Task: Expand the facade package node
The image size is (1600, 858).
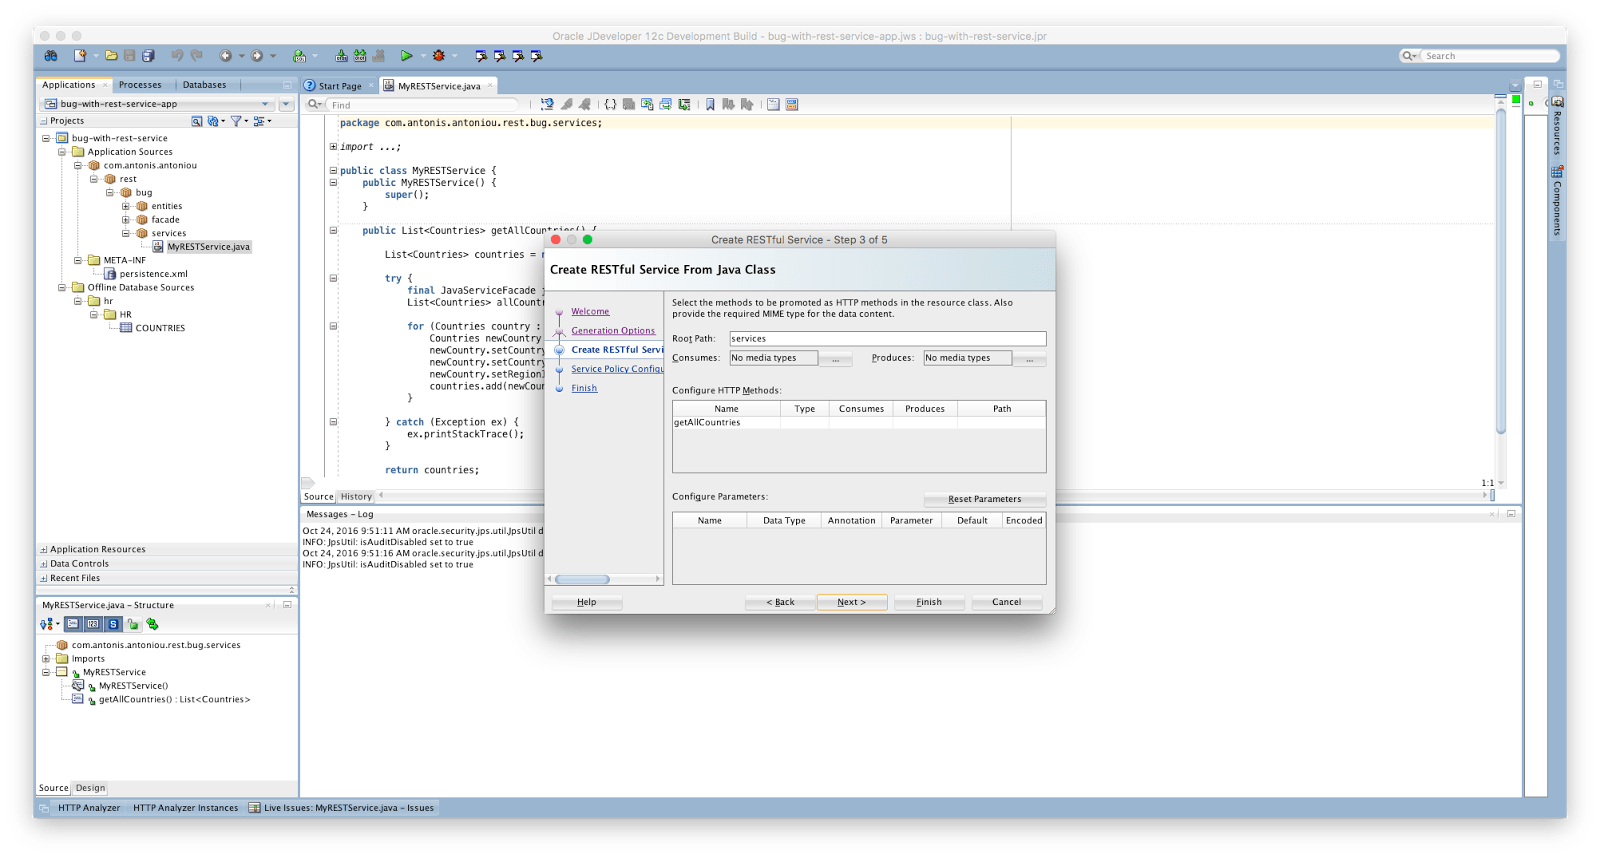Action: [x=126, y=220]
